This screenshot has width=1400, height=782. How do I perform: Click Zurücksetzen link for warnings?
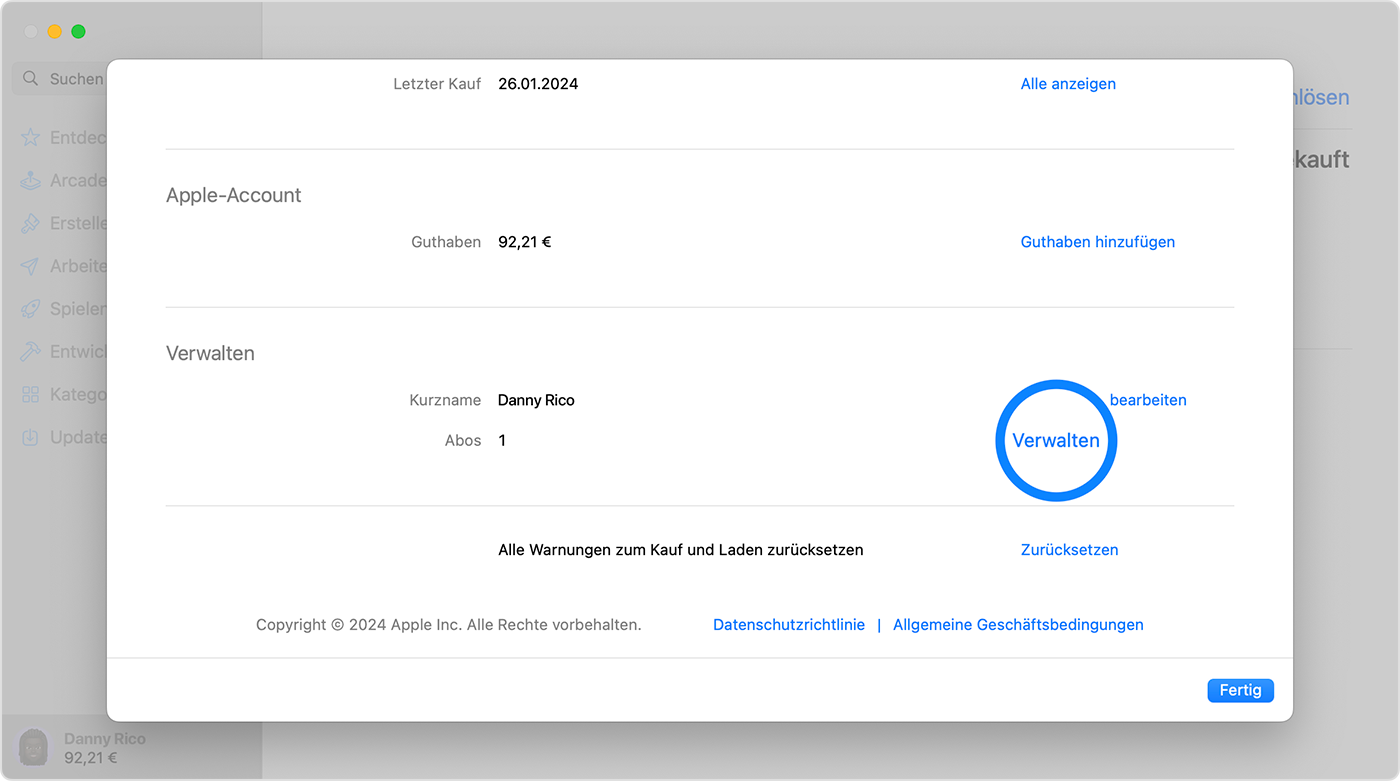[1069, 550]
